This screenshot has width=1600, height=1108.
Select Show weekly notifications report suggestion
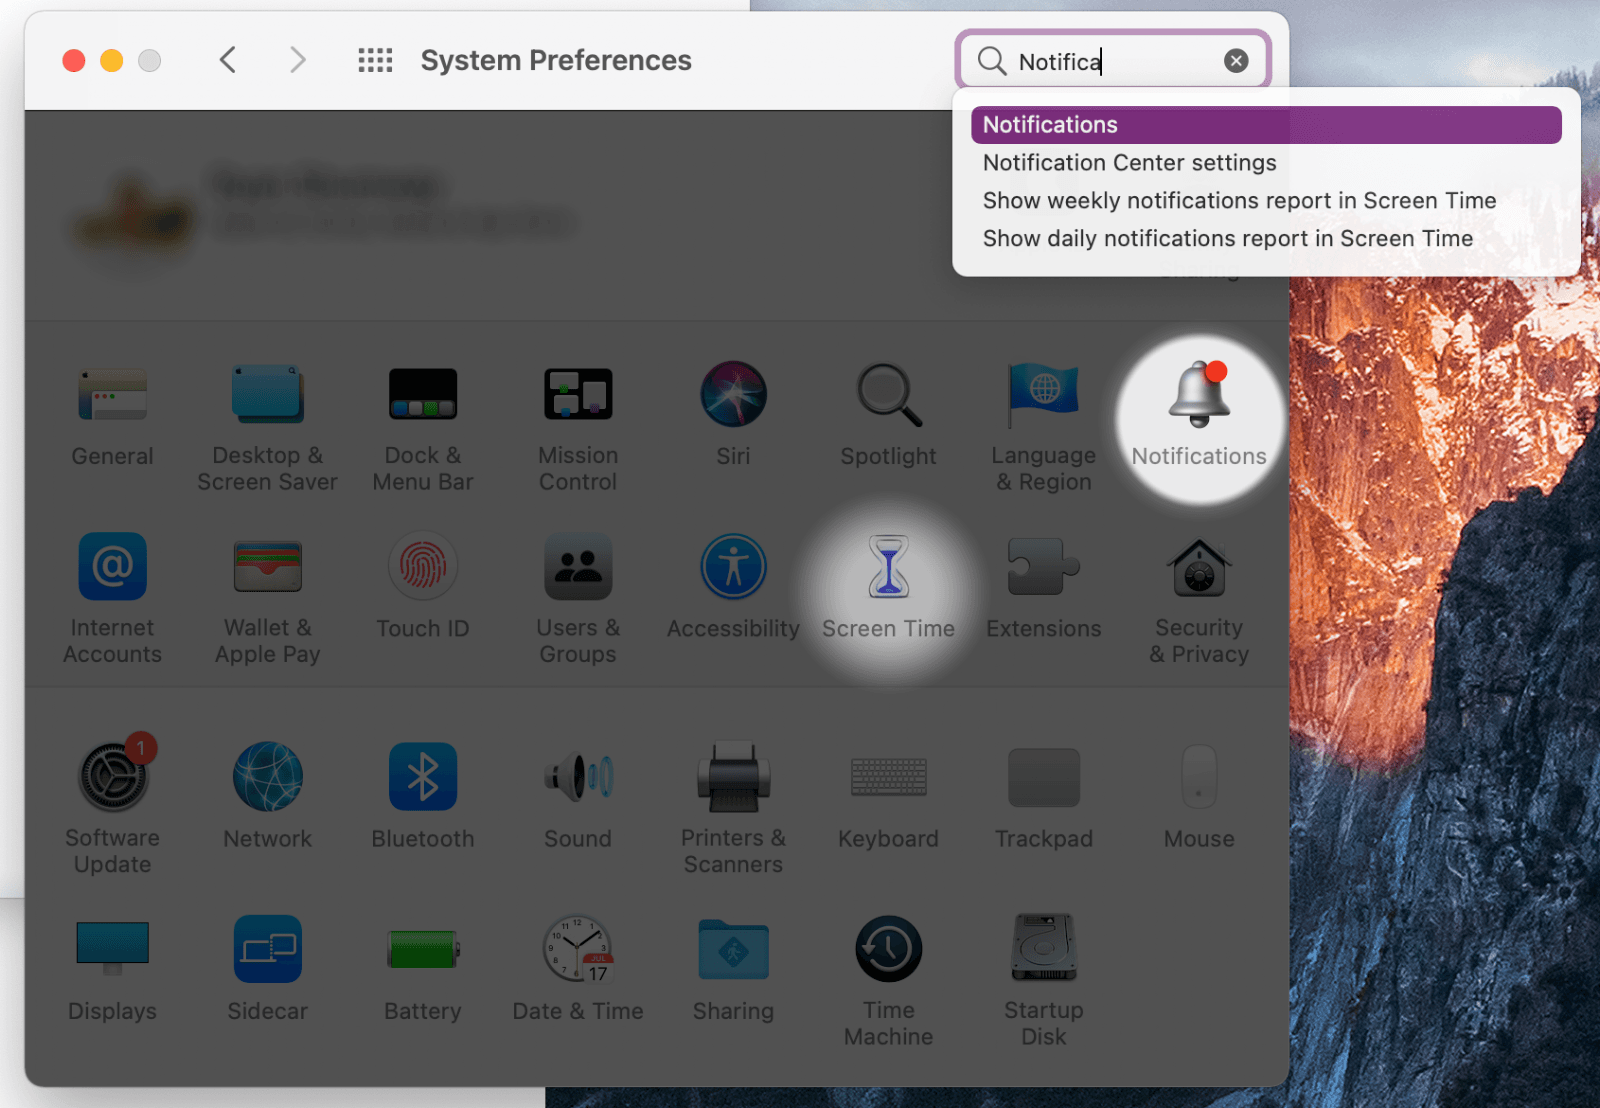[1266, 201]
